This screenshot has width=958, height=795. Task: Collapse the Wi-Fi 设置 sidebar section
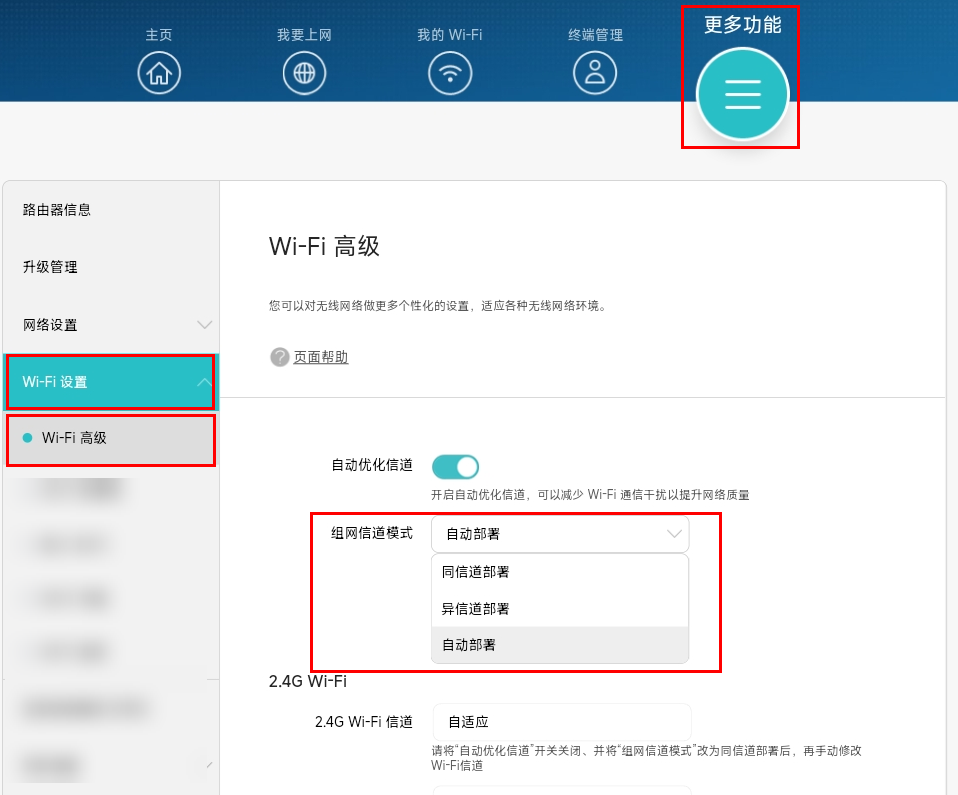click(x=204, y=382)
